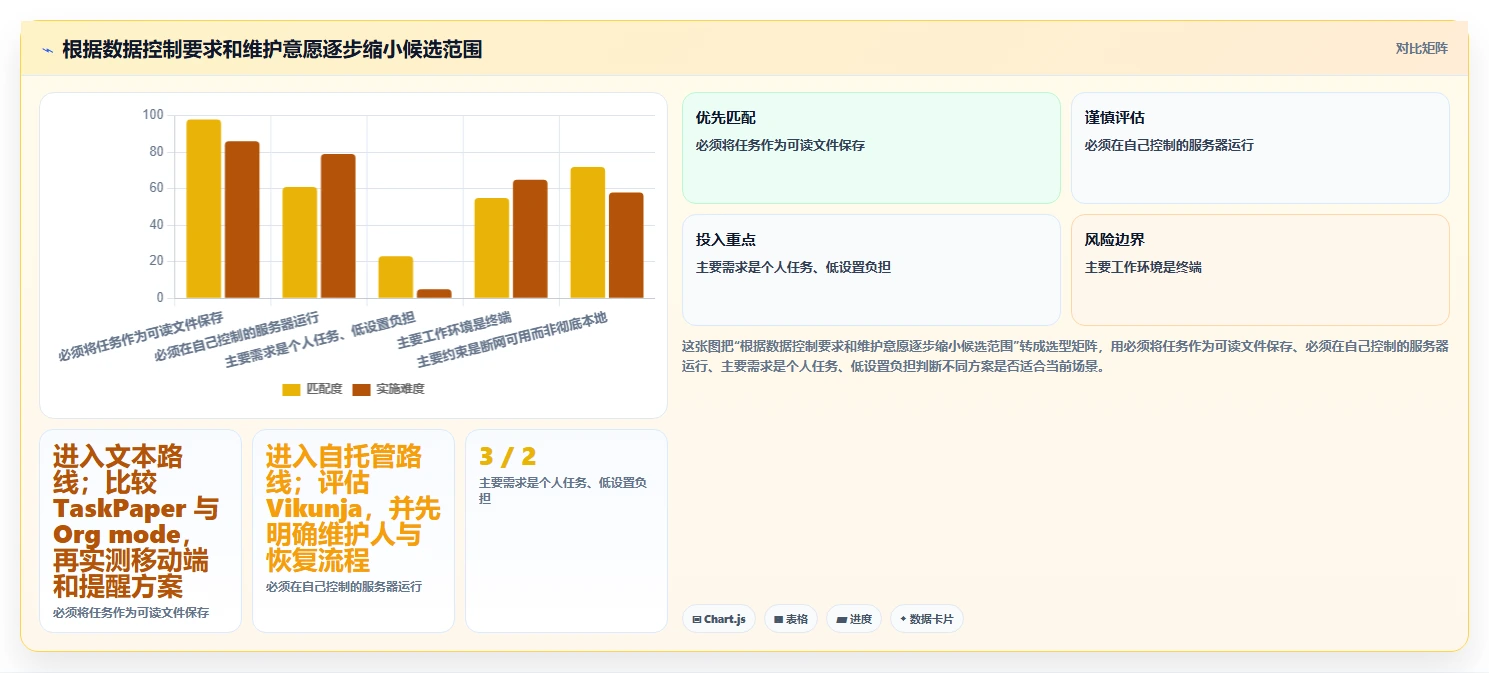Screen dimensions: 1489x673
Task: Click y-axis value 100 on the chart
Action: pyautogui.click(x=153, y=115)
